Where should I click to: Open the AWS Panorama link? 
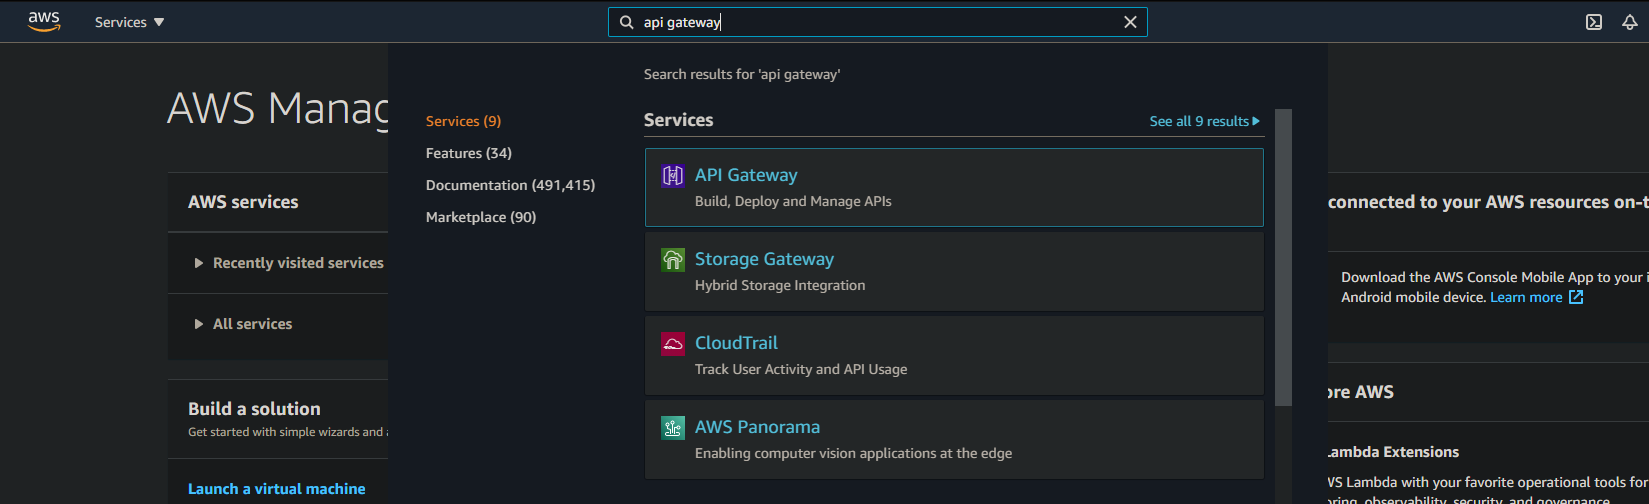[x=757, y=427]
